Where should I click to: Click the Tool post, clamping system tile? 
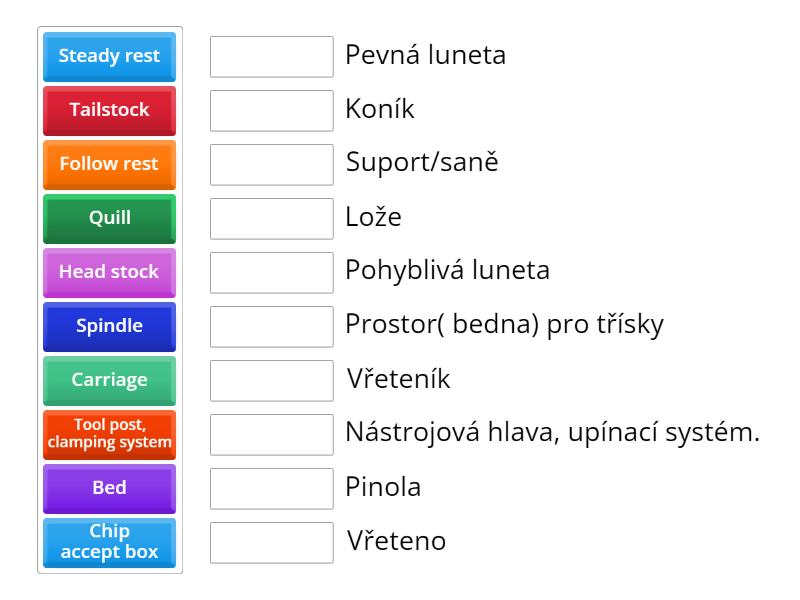109,434
